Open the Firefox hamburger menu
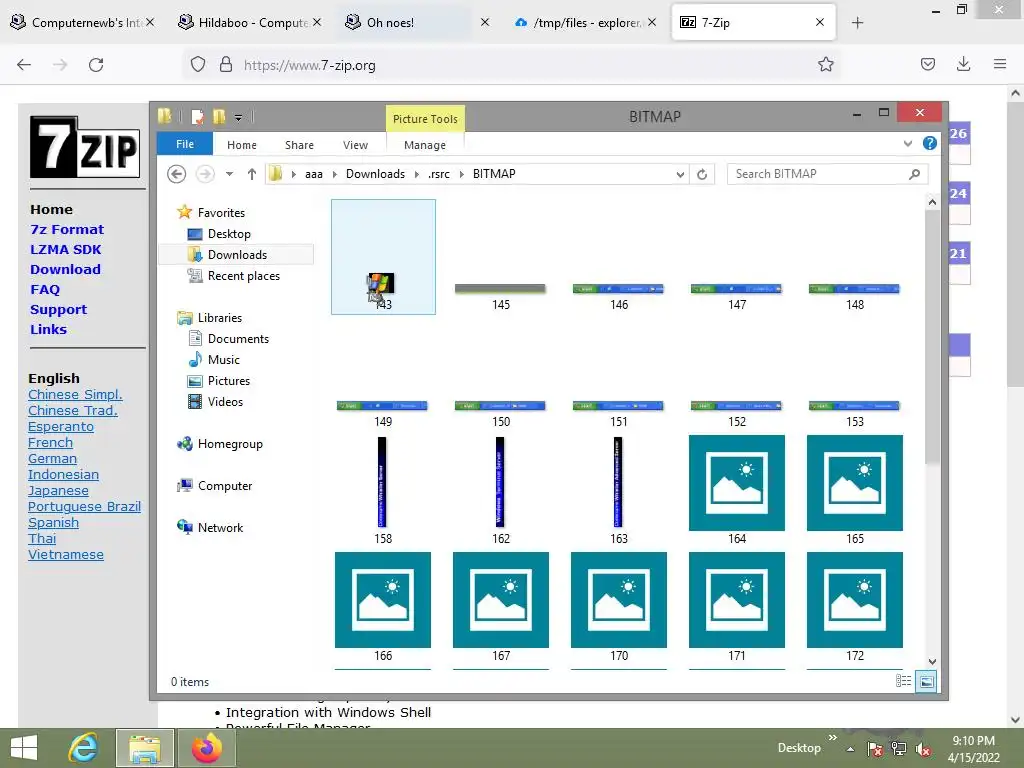 point(1000,64)
